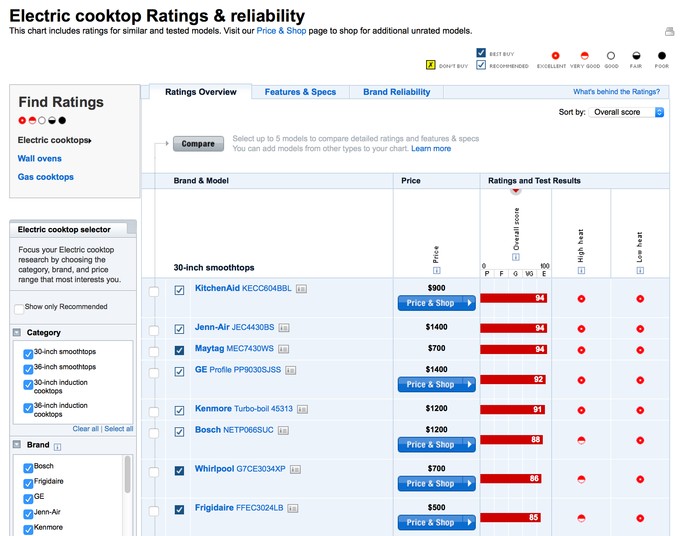Click info icon under Low heat header
680x536 pixels.
(640, 271)
